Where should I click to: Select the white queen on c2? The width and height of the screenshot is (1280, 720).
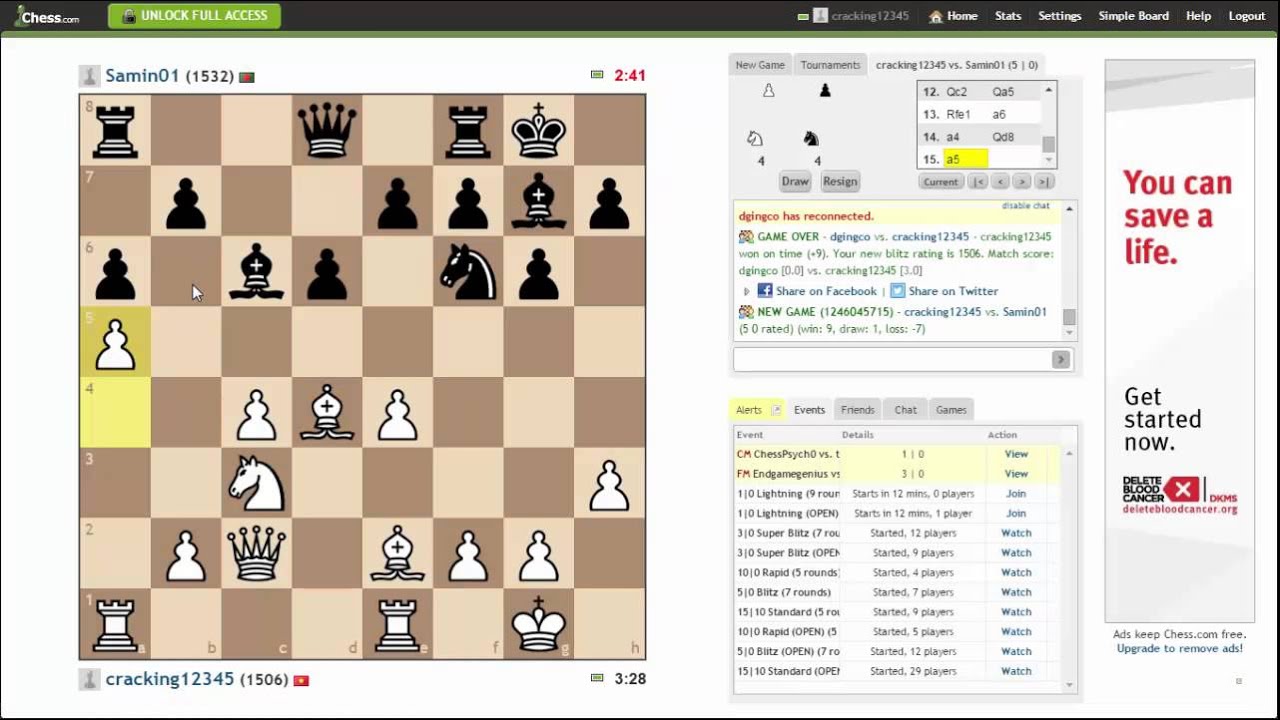click(x=256, y=554)
